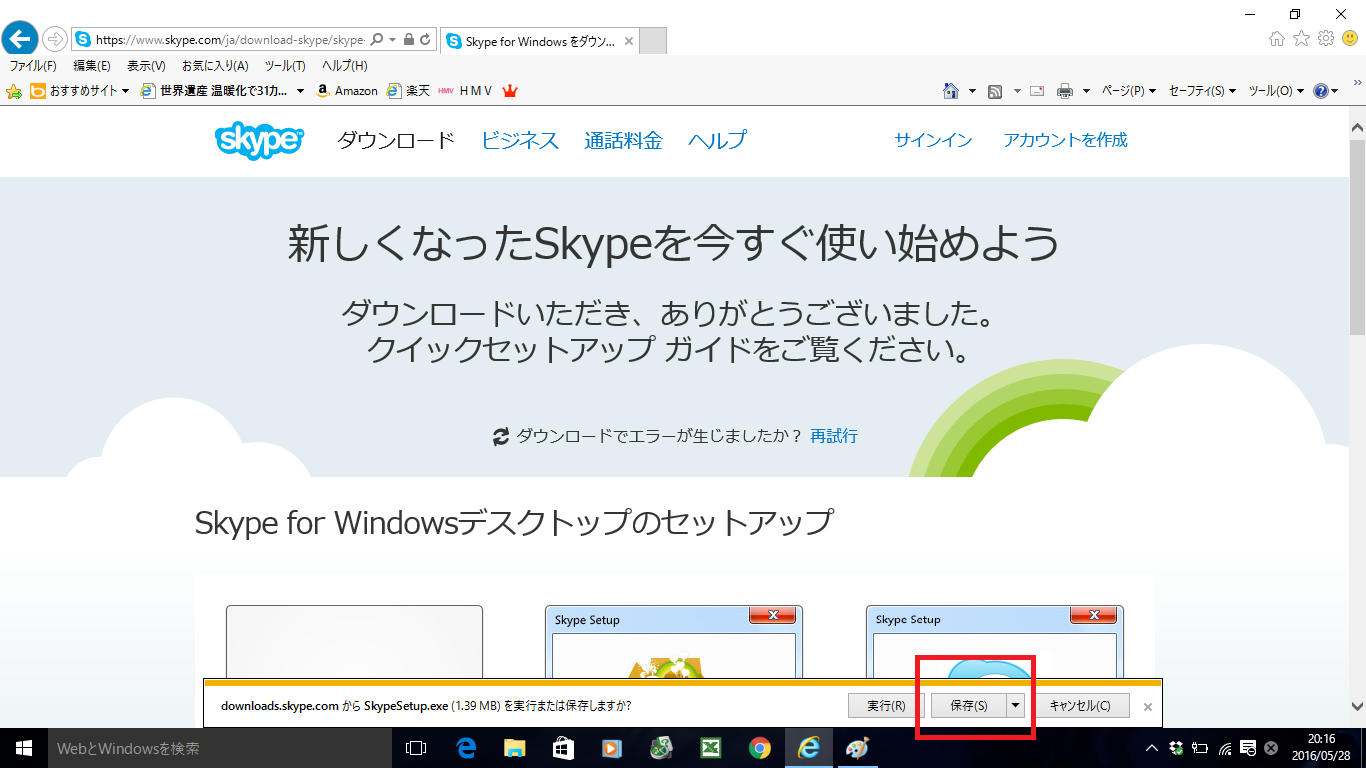Open the 楽天 favorites link
The width and height of the screenshot is (1366, 768).
pos(408,91)
